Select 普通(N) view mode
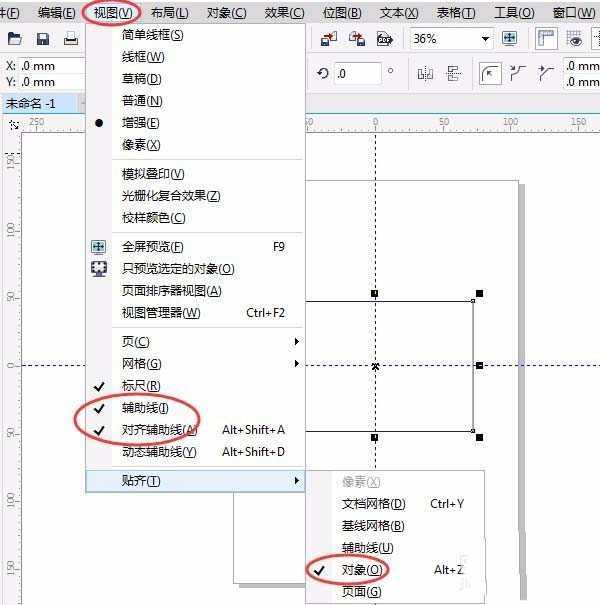 [196, 101]
